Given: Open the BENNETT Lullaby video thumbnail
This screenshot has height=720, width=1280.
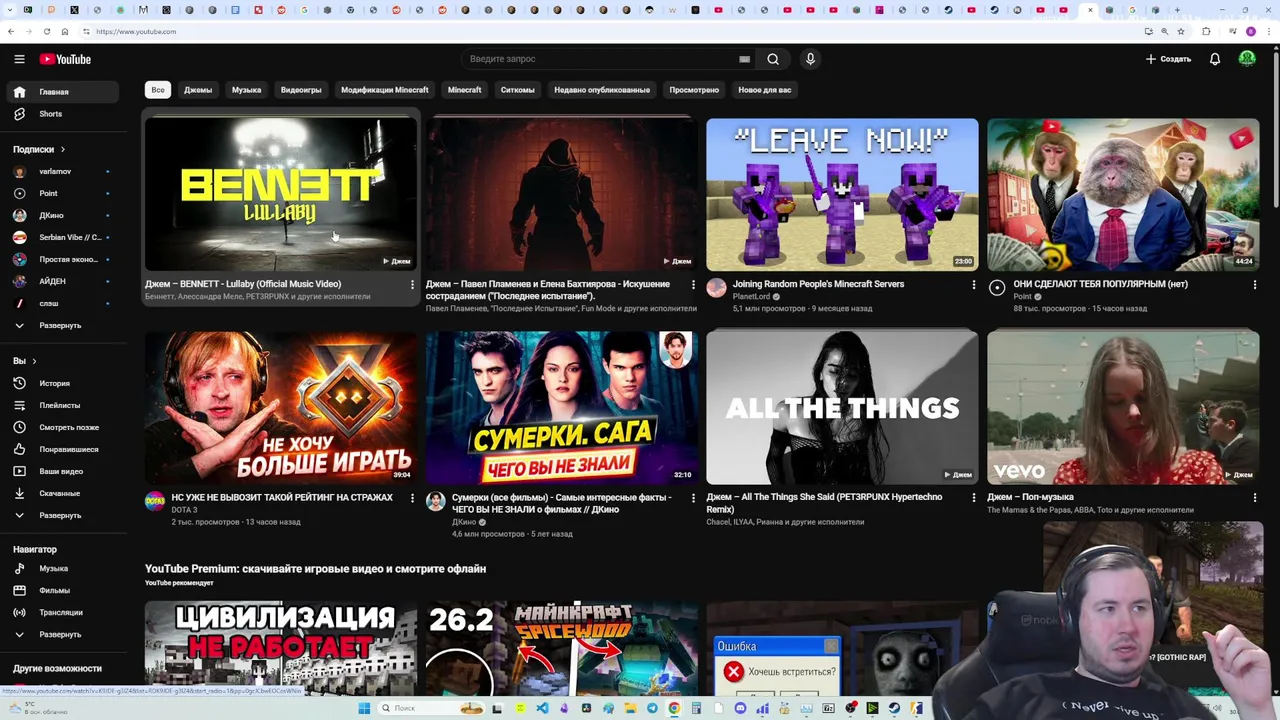Looking at the screenshot, I should coord(281,194).
